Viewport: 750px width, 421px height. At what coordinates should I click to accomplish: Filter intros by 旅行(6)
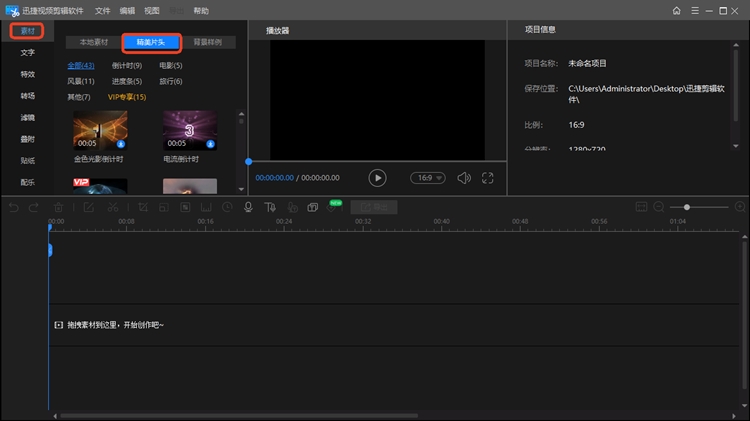[x=171, y=81]
